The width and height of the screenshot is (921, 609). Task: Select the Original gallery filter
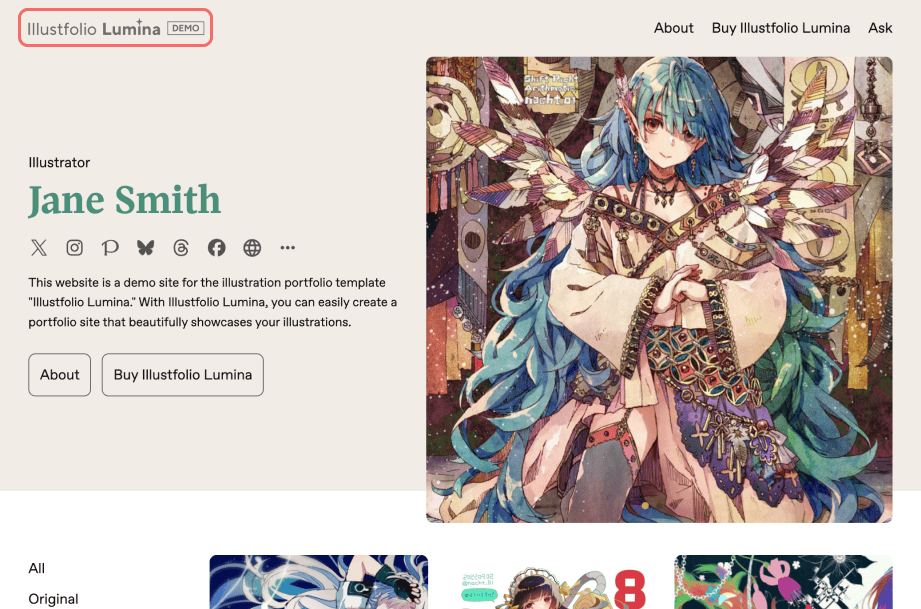pyautogui.click(x=53, y=599)
